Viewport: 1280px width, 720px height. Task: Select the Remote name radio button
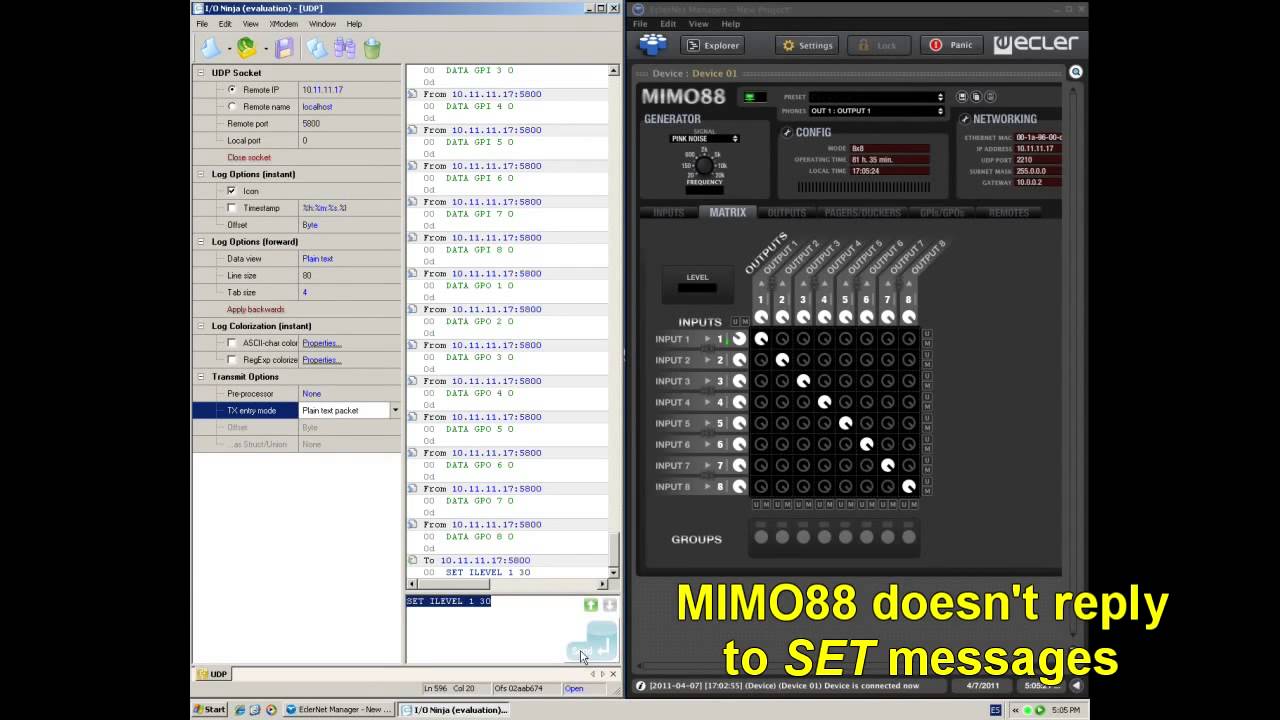232,107
